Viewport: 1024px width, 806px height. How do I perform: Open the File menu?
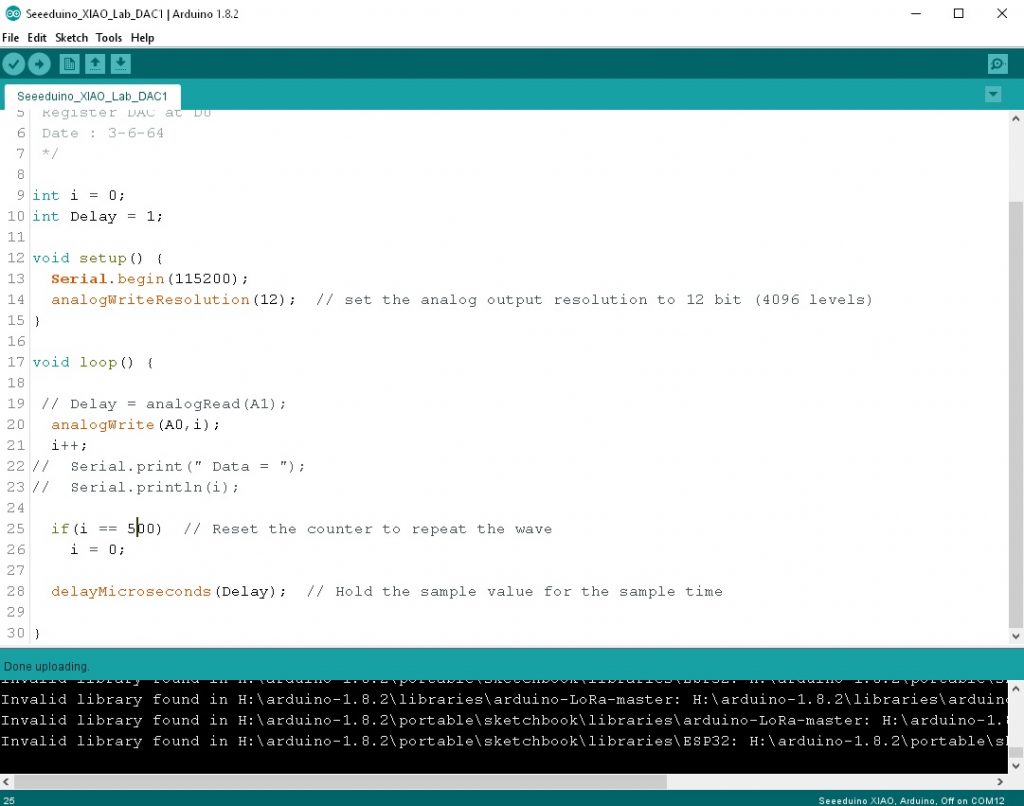[10, 38]
